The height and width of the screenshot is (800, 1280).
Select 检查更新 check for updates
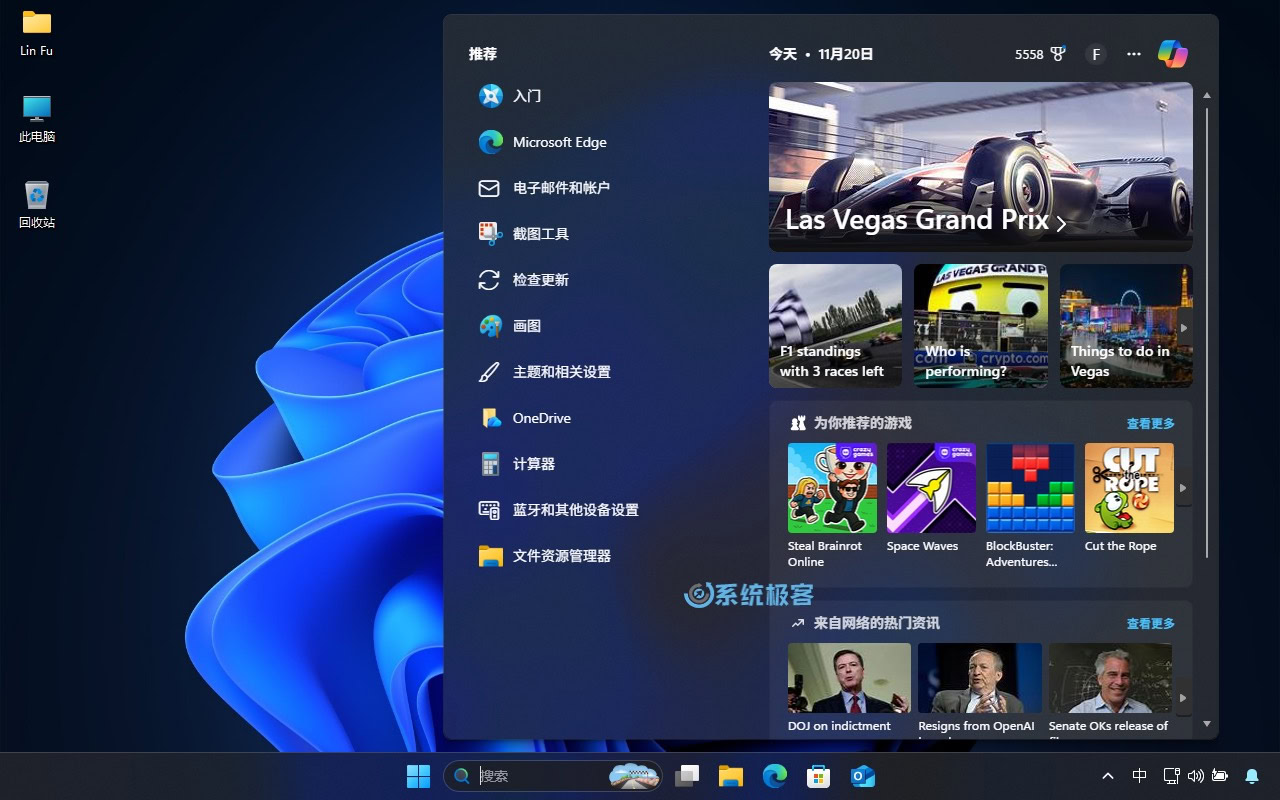[x=540, y=280]
